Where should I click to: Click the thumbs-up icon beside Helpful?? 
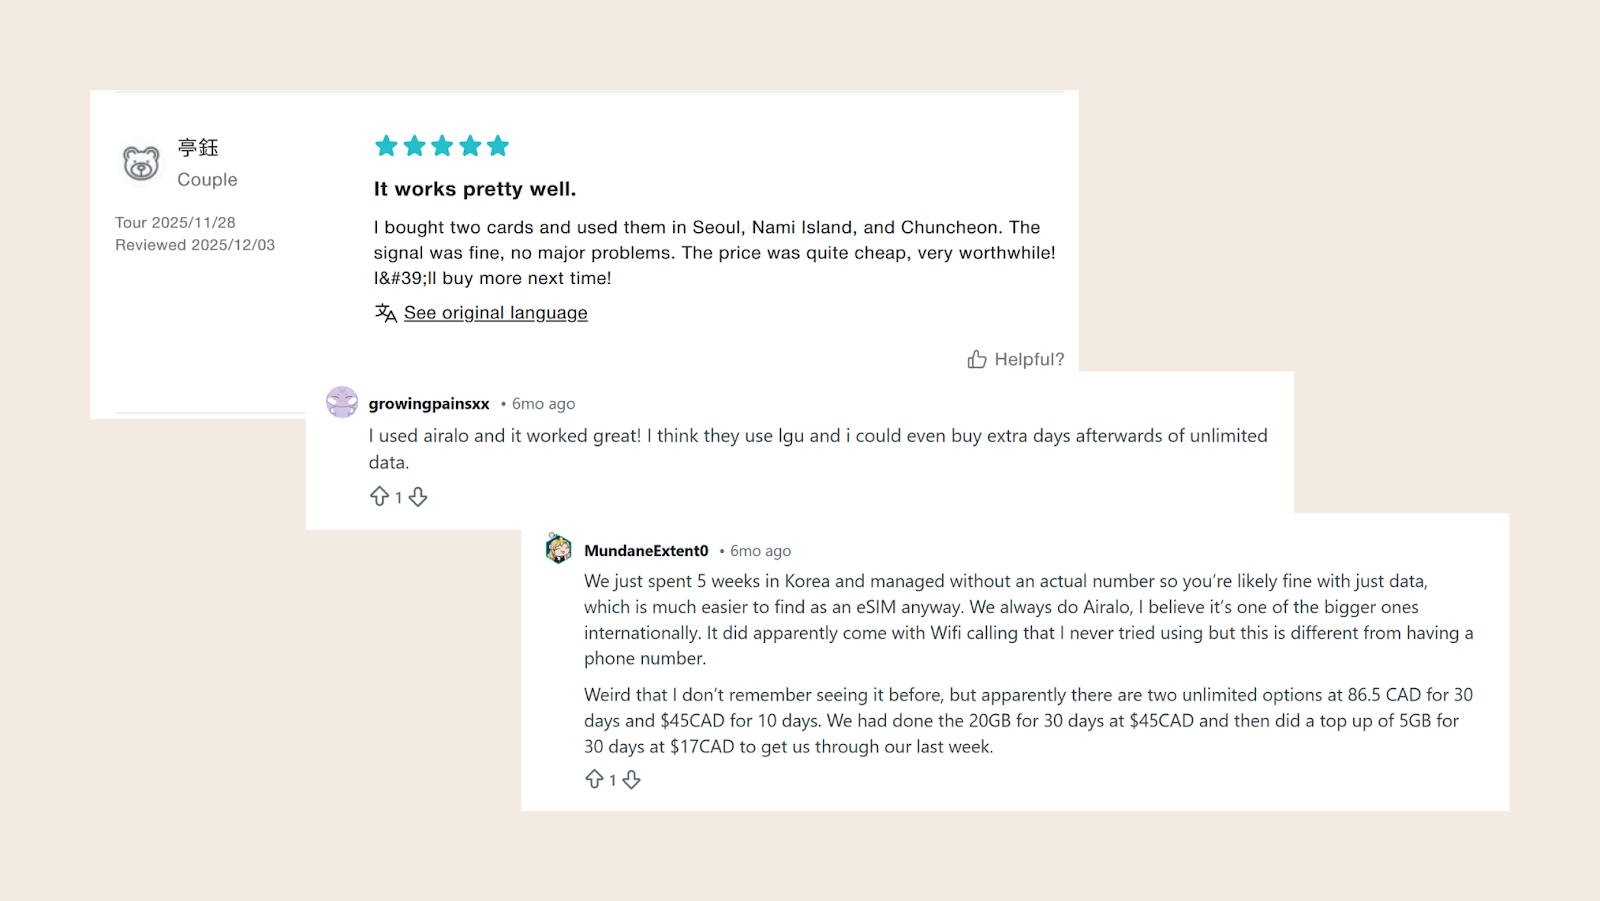click(x=976, y=359)
